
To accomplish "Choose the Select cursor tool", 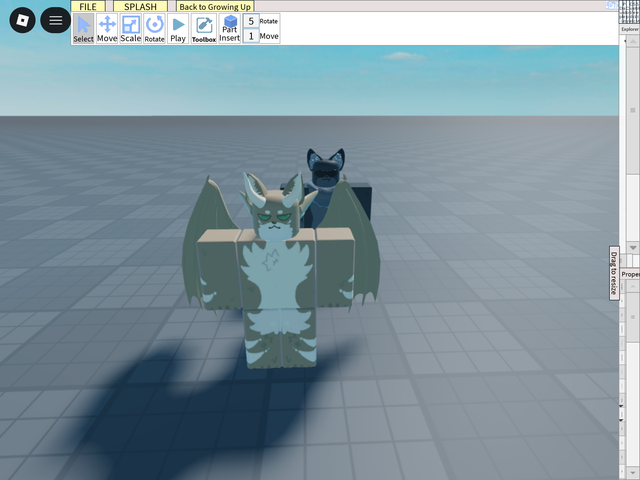I will point(83,29).
